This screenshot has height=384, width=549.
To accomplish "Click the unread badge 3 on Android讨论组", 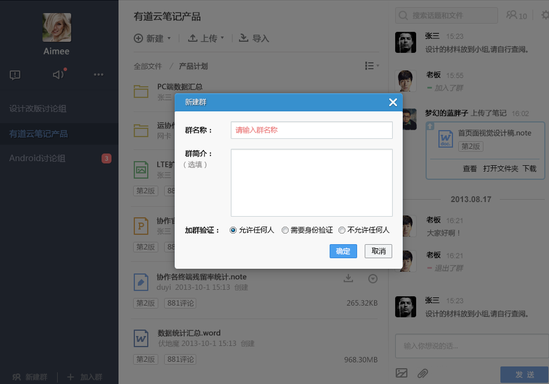I will pos(106,159).
